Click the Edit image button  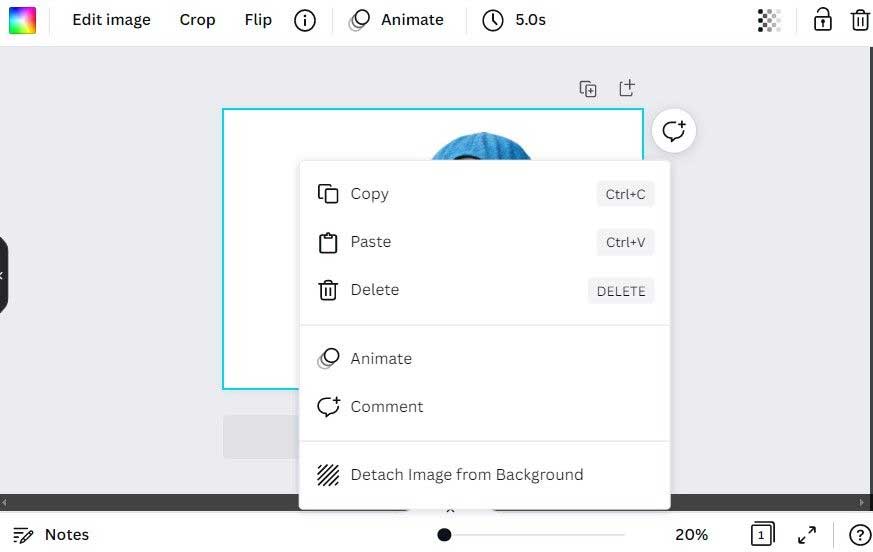pyautogui.click(x=111, y=20)
